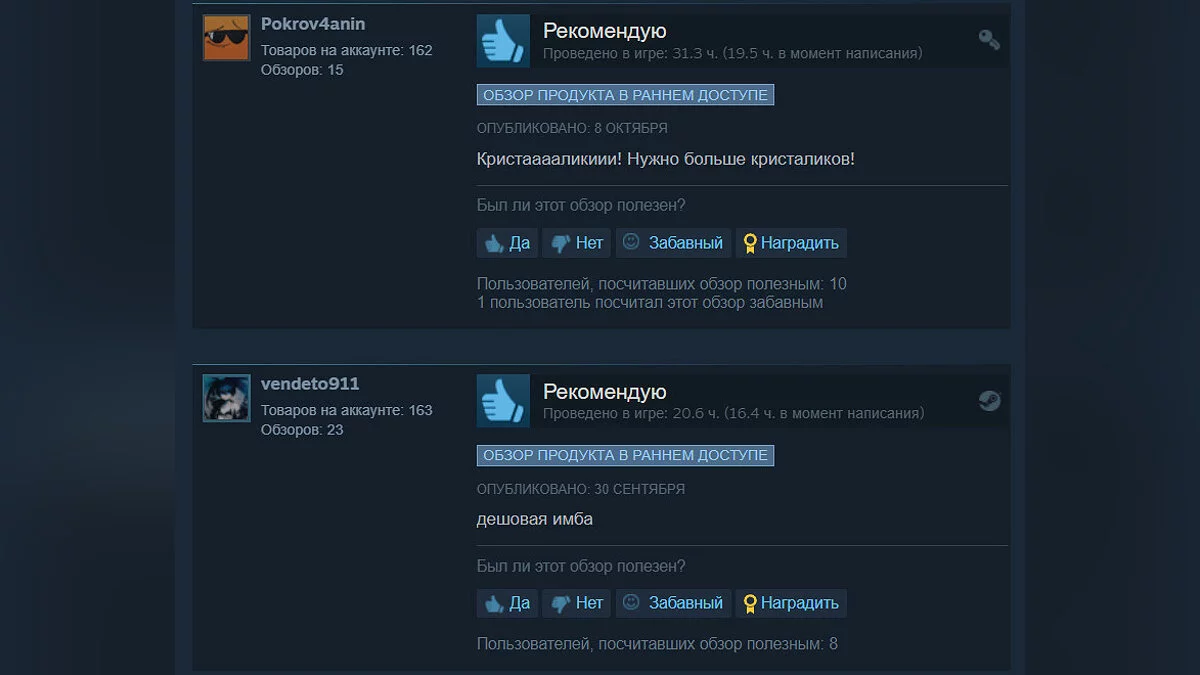Click Pokrov4anin's sunglasses avatar

[x=226, y=38]
